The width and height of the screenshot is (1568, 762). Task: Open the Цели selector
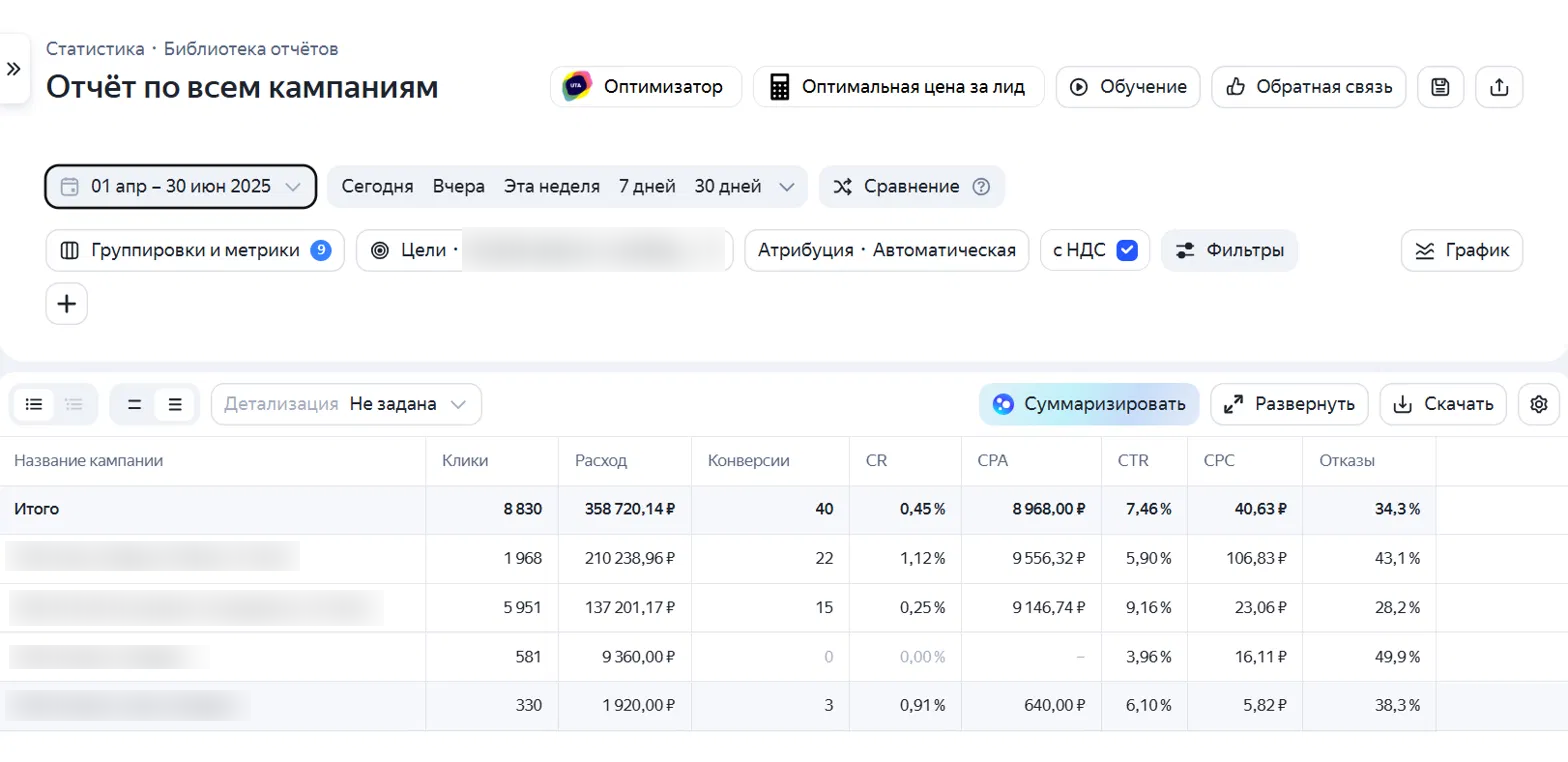[x=545, y=250]
